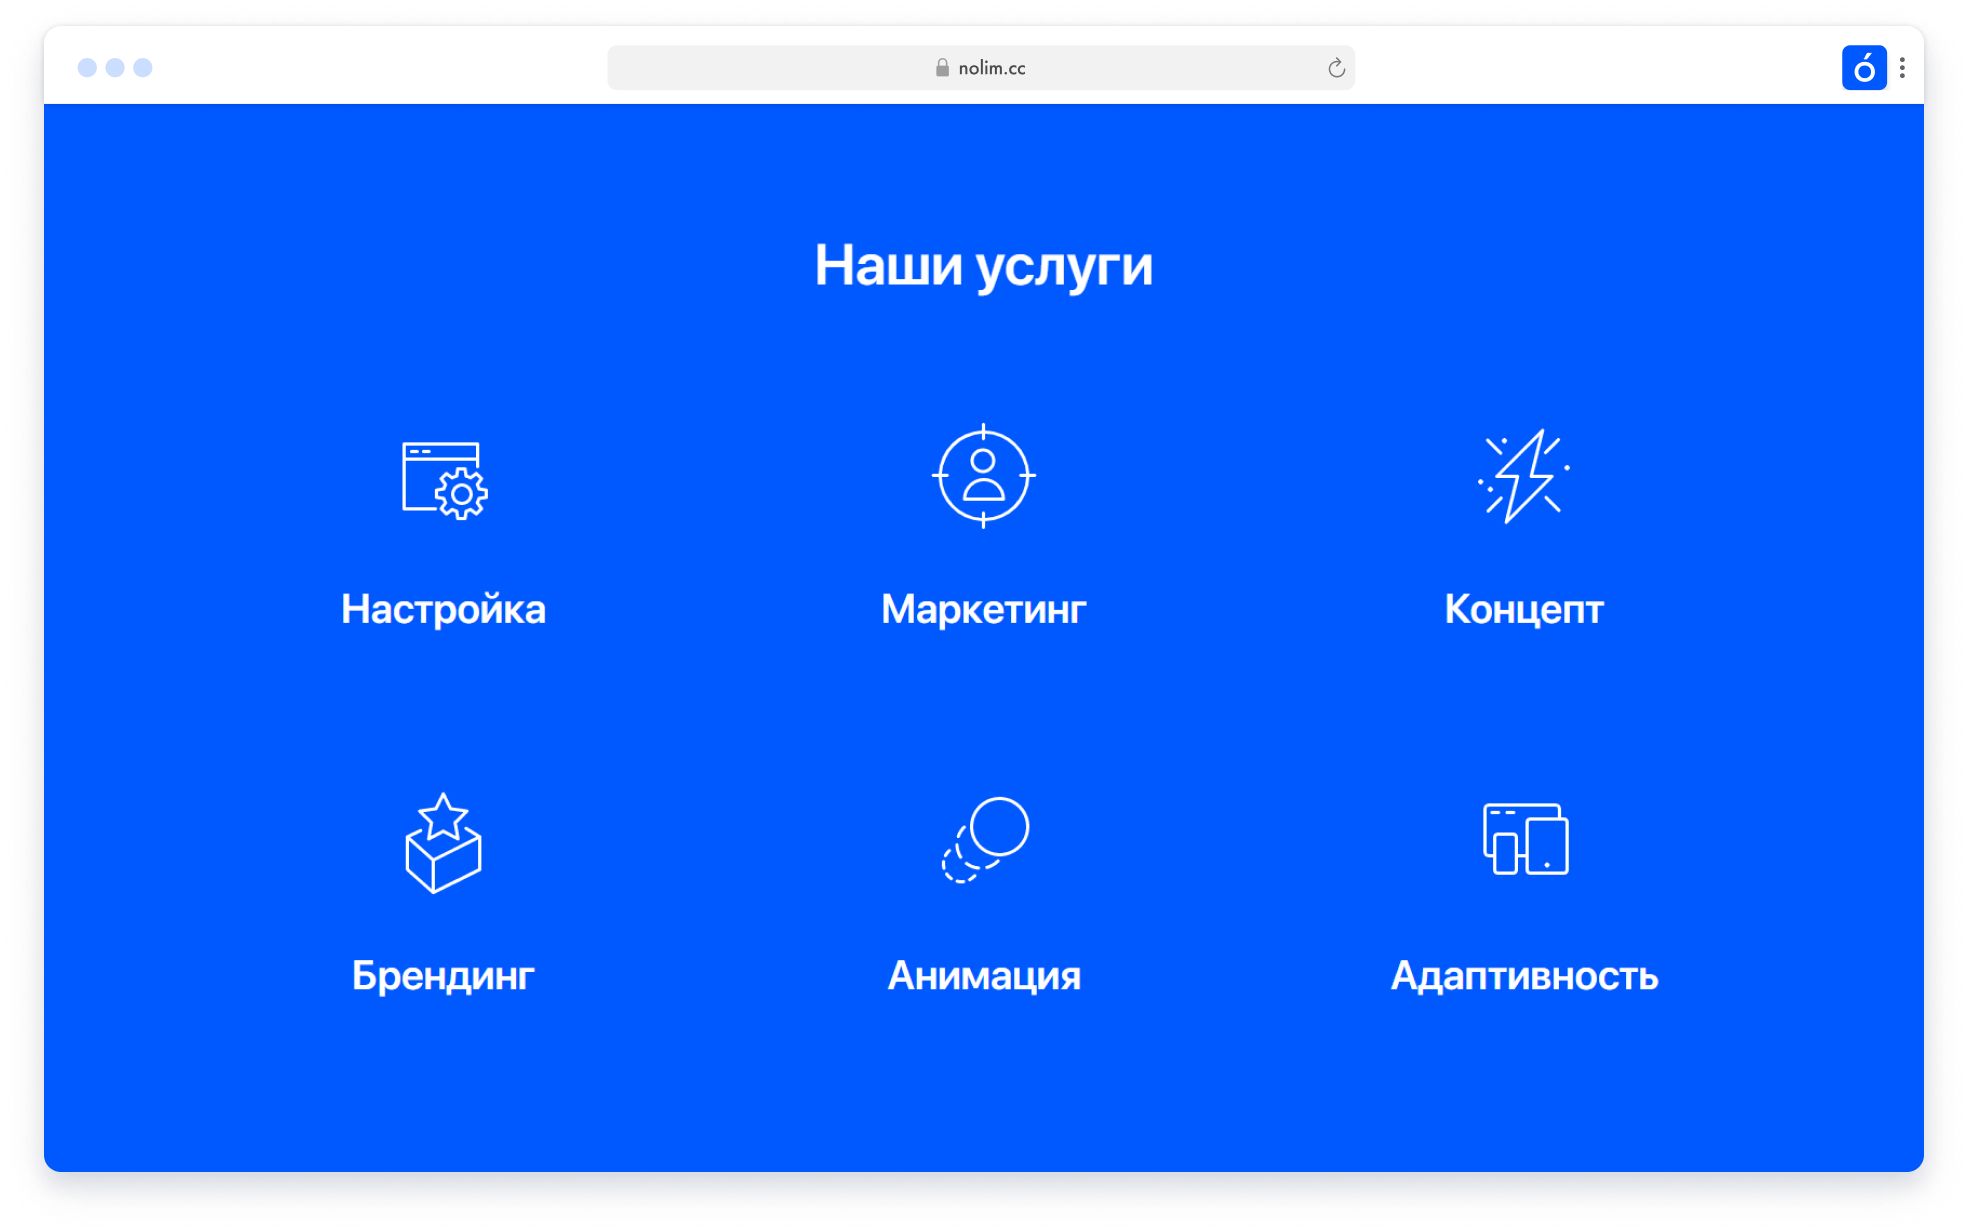This screenshot has height=1232, width=1966.
Task: Open the Брендинг service label
Action: click(x=443, y=976)
